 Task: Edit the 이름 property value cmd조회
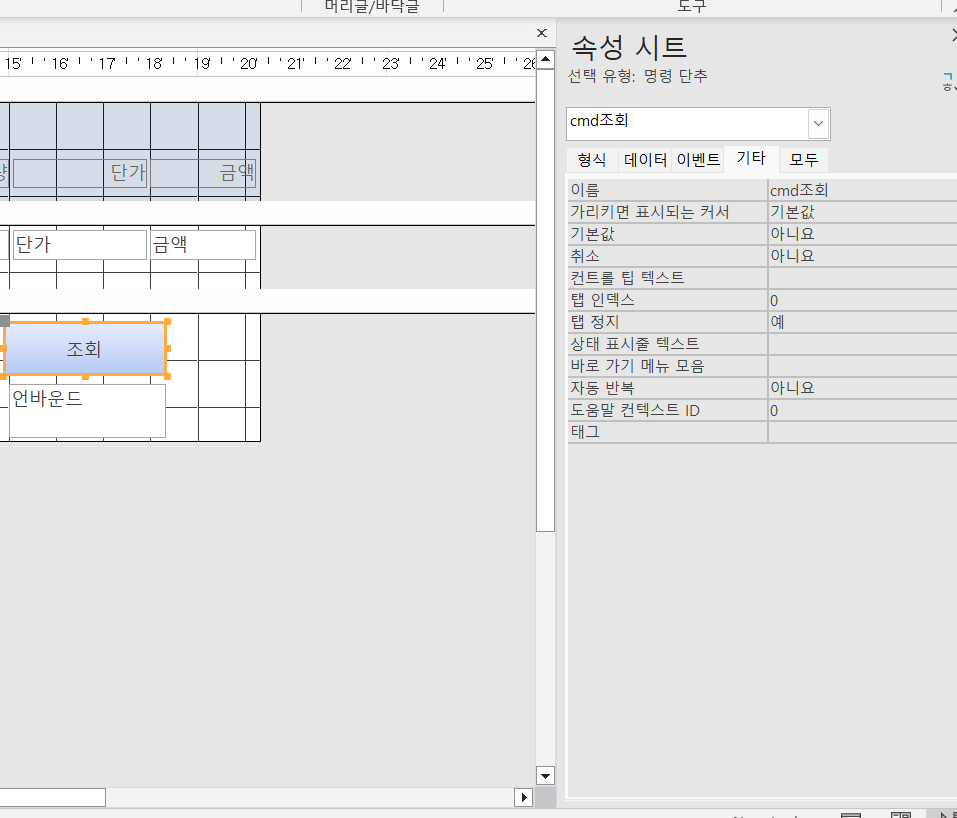click(x=860, y=190)
